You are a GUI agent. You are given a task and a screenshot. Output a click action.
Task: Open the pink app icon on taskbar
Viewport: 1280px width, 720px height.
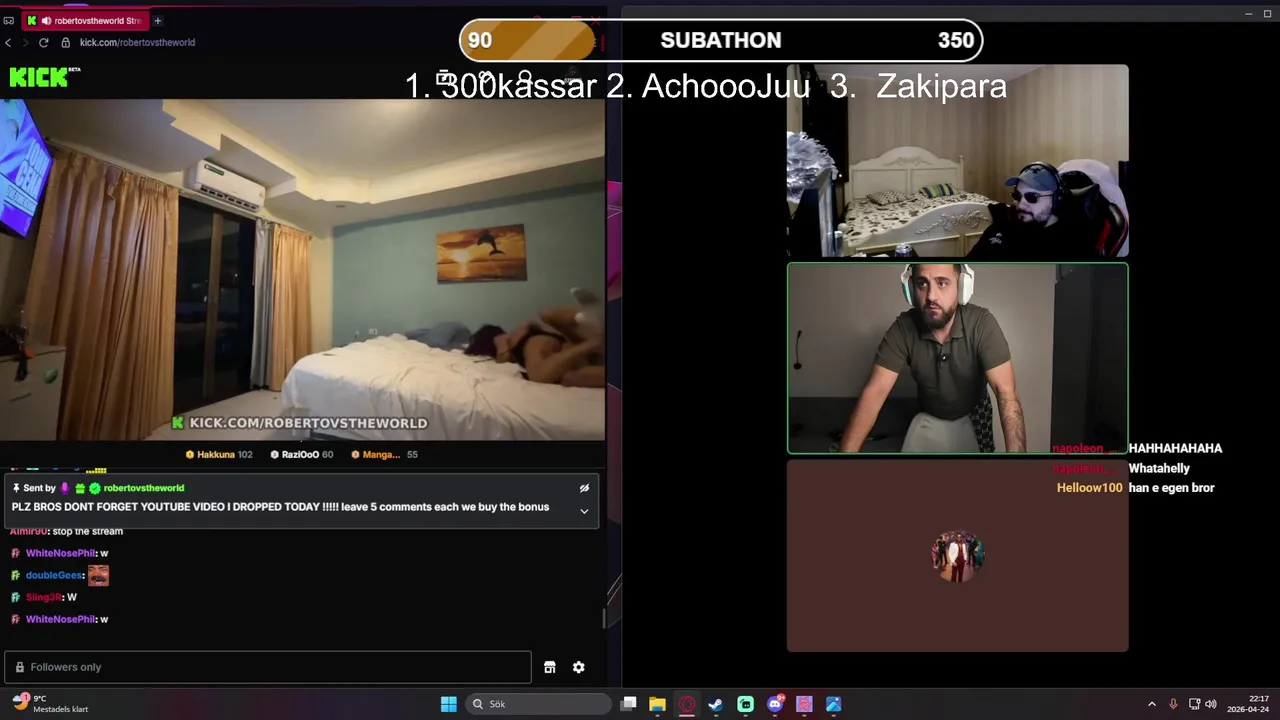pos(804,704)
